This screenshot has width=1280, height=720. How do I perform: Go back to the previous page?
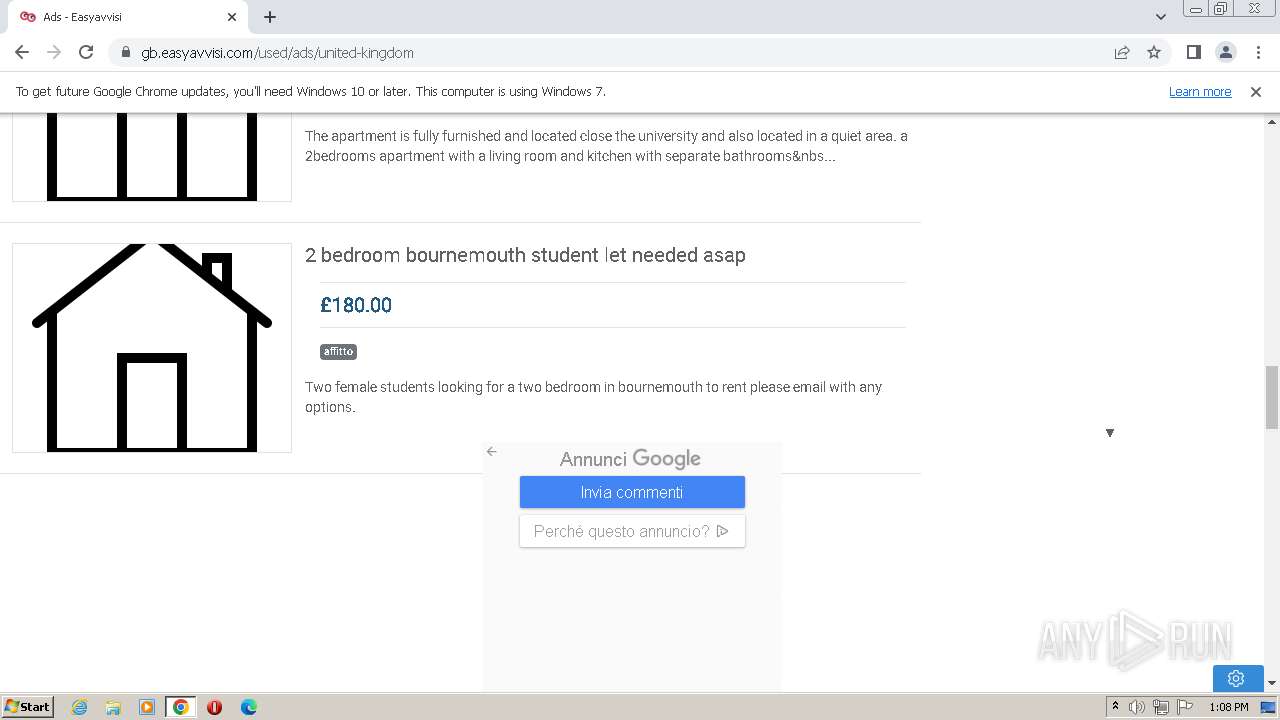pyautogui.click(x=22, y=52)
